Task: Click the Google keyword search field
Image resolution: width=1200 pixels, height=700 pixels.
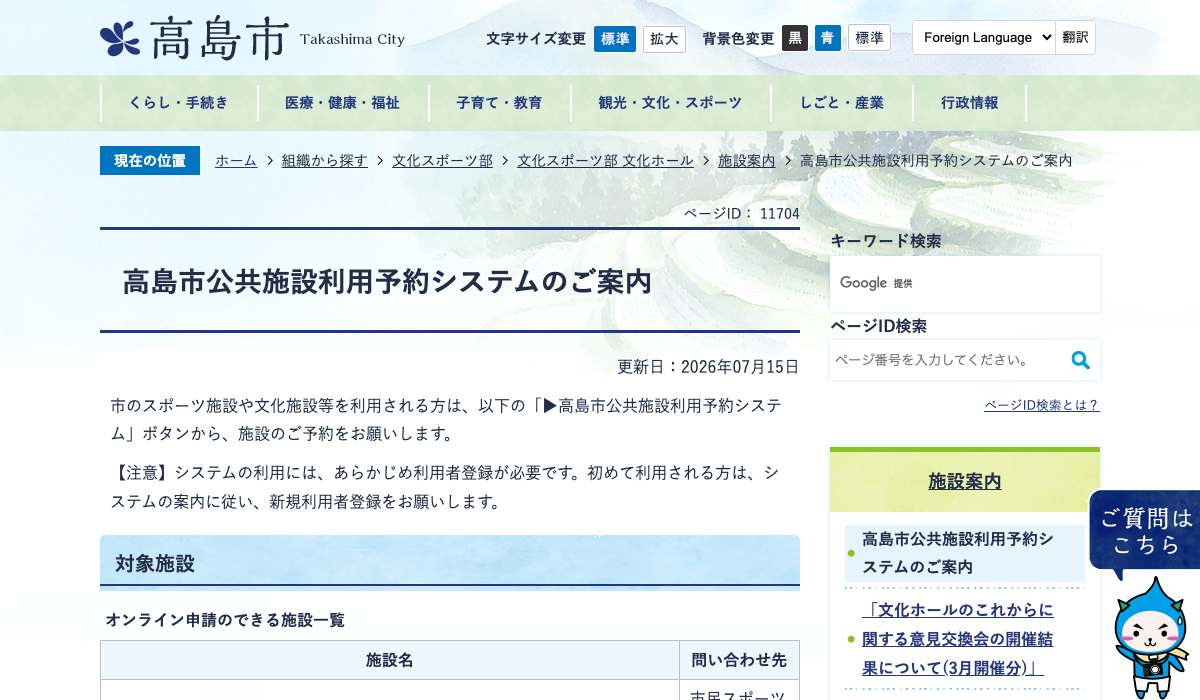Action: (x=965, y=284)
